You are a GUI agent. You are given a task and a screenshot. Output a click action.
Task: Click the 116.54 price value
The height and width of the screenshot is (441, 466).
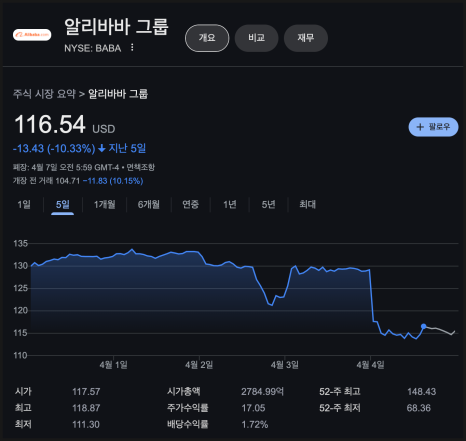(x=50, y=124)
